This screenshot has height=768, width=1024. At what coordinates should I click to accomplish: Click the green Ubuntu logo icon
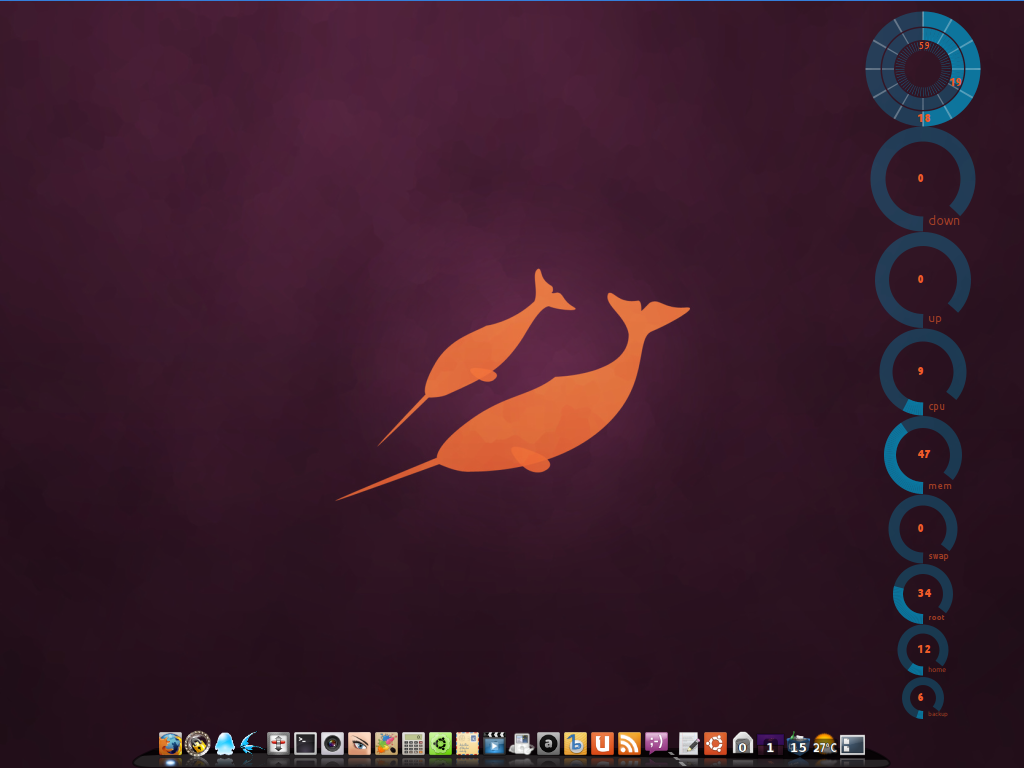(440, 743)
